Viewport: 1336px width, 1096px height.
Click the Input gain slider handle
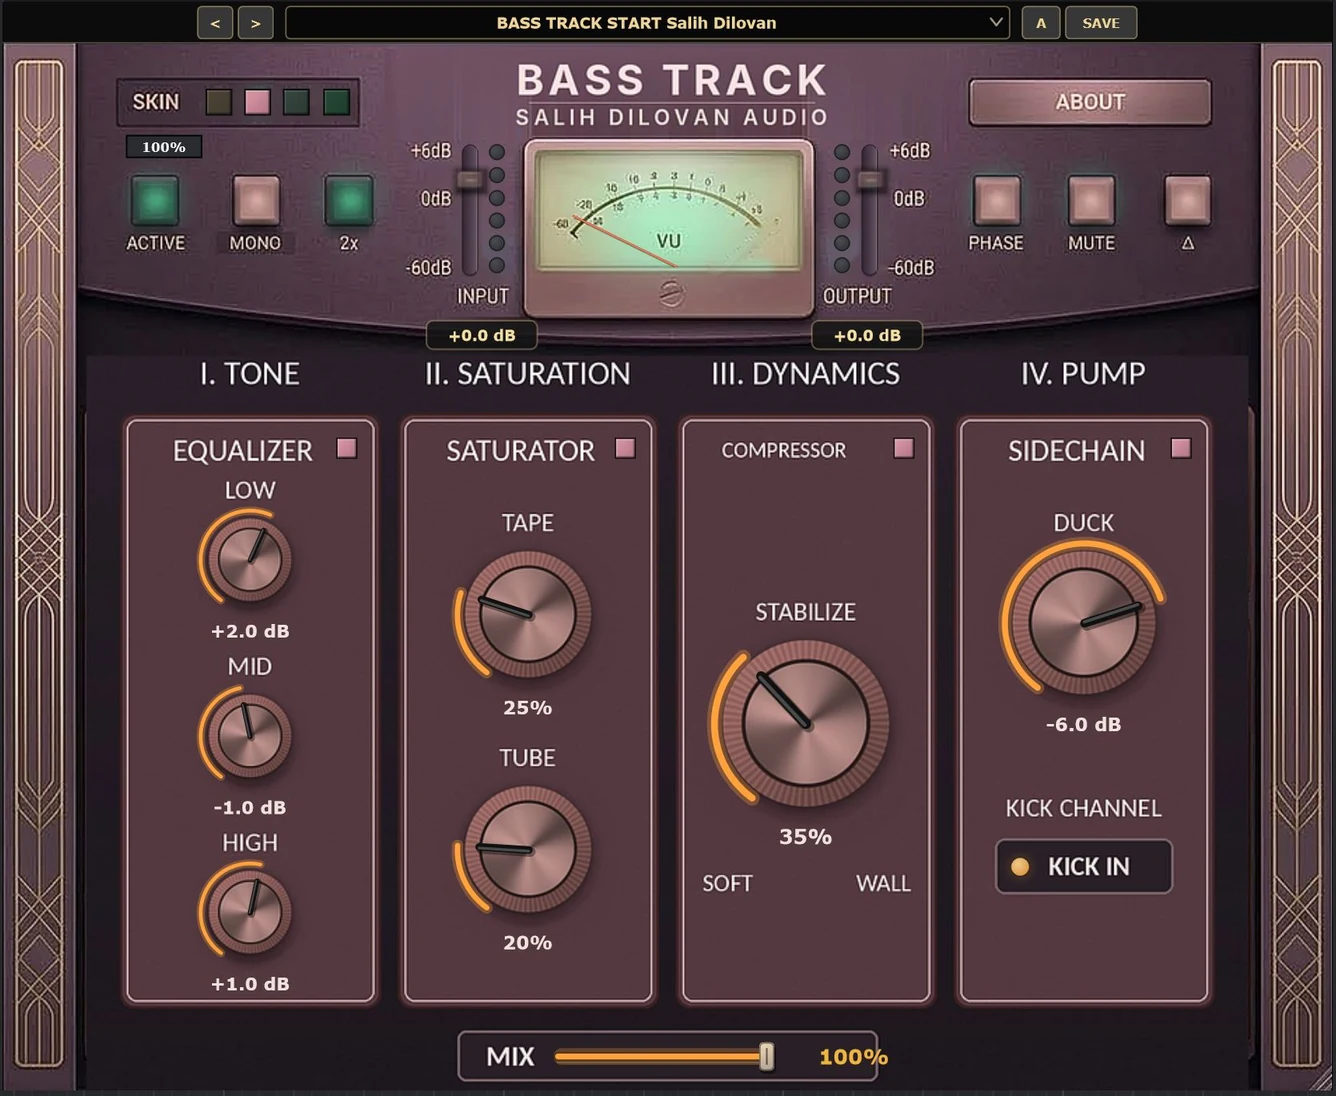click(x=469, y=179)
